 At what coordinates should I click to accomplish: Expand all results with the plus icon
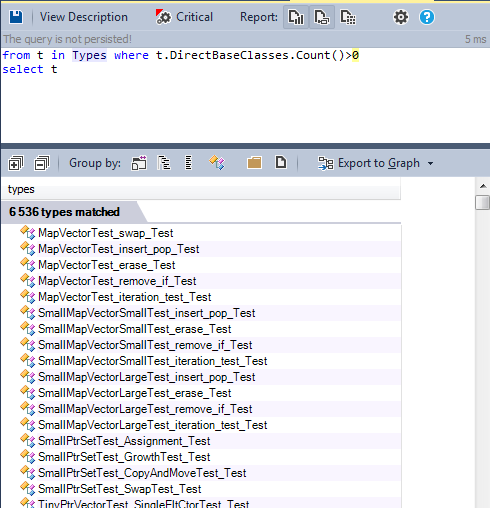[x=16, y=163]
